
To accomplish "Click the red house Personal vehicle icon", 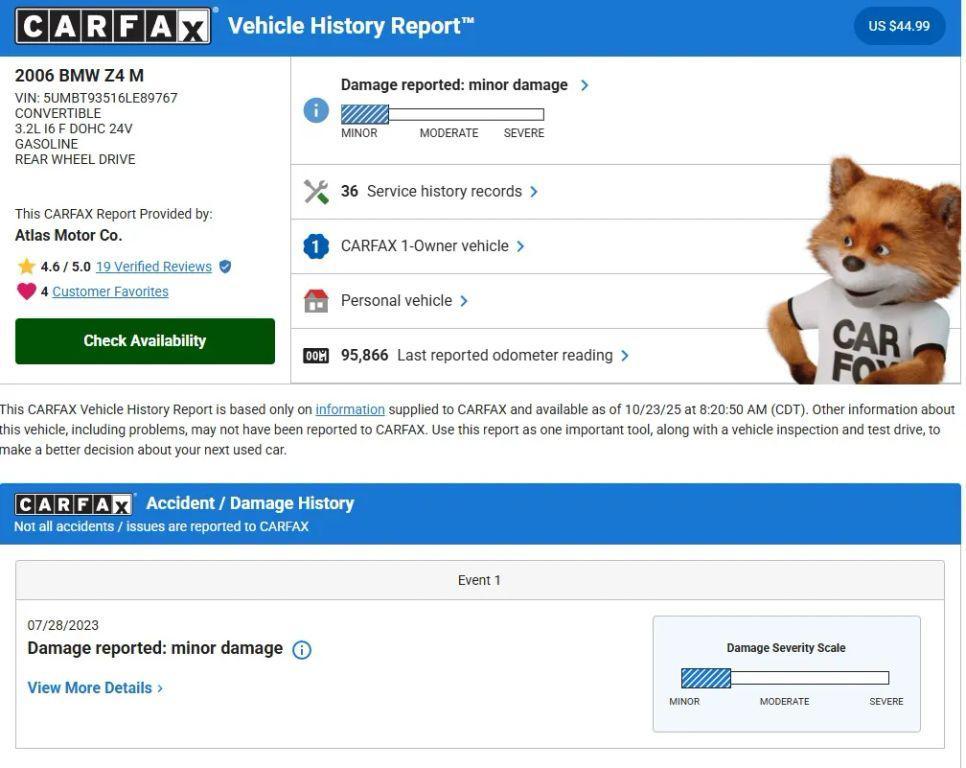I will pos(316,300).
